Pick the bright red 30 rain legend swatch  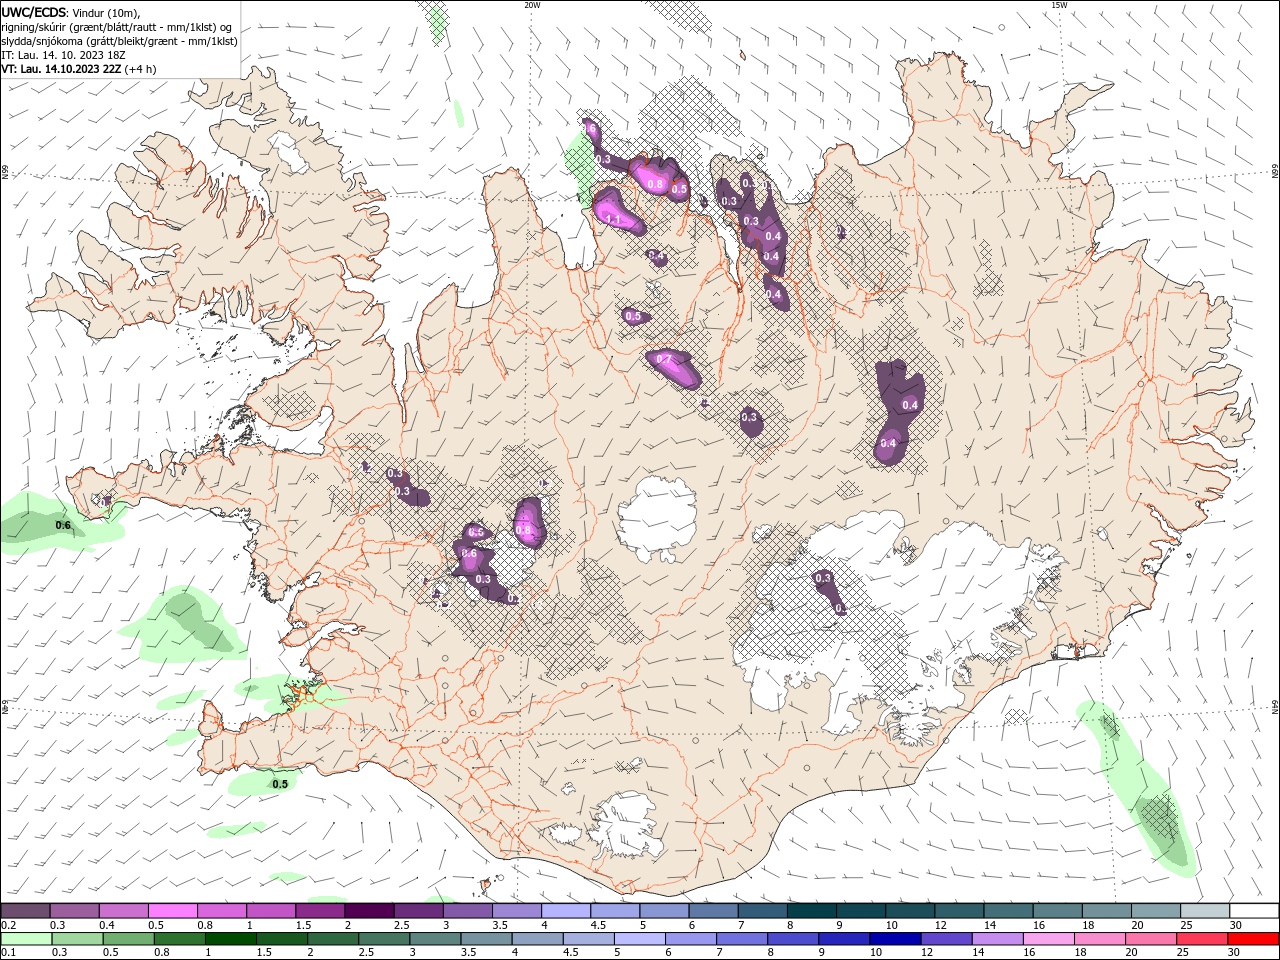click(1254, 939)
